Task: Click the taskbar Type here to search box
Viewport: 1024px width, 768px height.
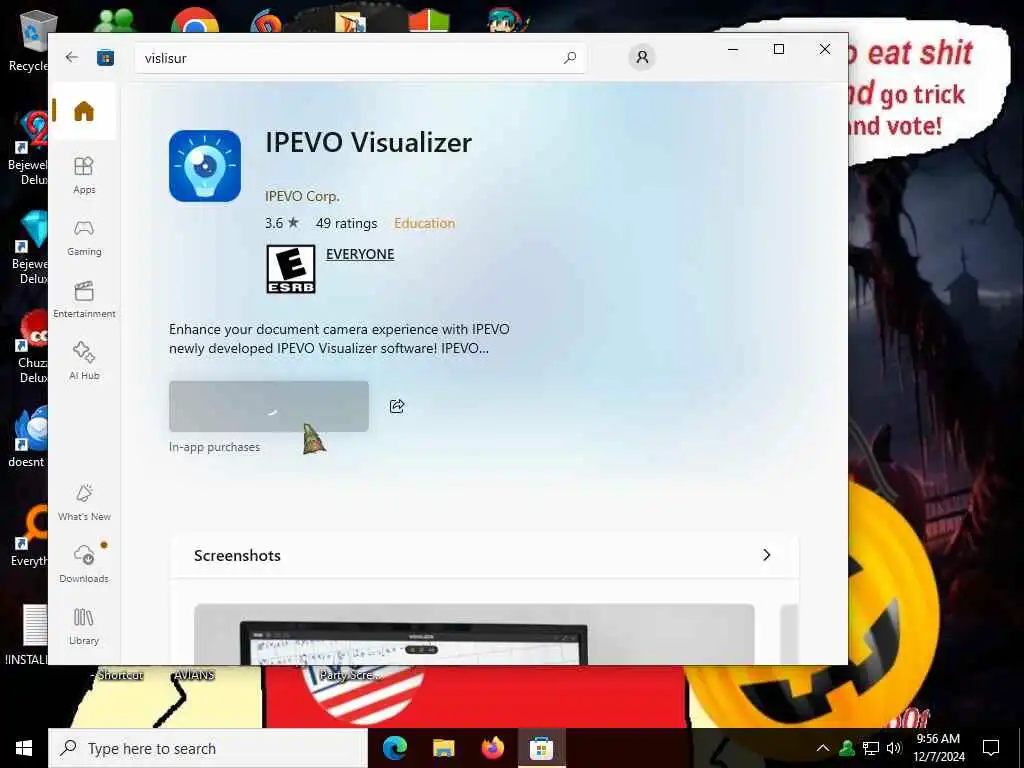Action: coord(208,748)
